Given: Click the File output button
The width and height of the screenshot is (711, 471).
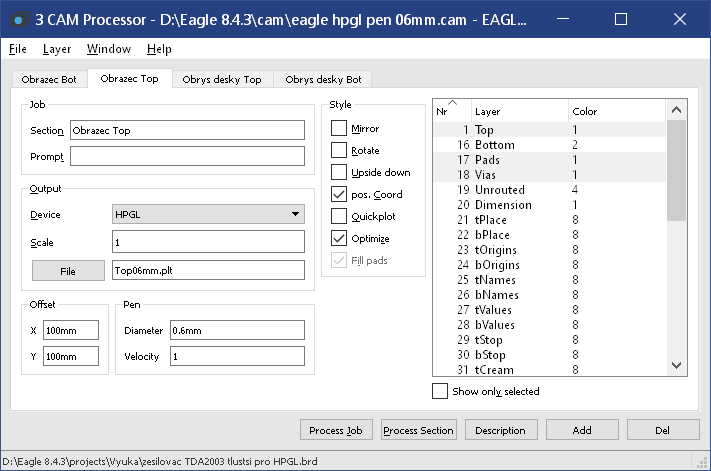Looking at the screenshot, I should point(68,270).
